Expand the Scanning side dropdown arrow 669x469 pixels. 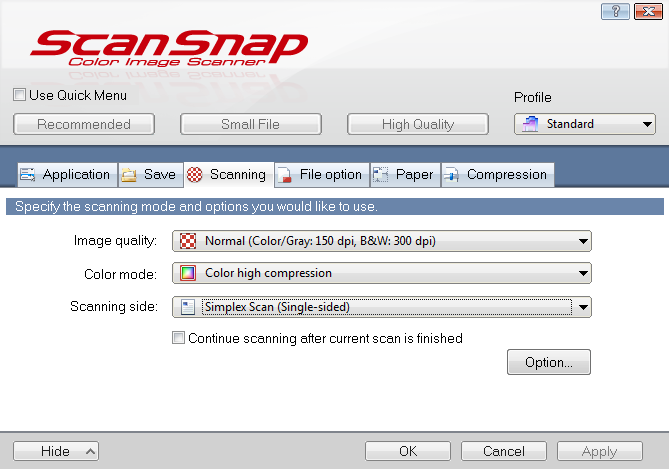[x=583, y=307]
